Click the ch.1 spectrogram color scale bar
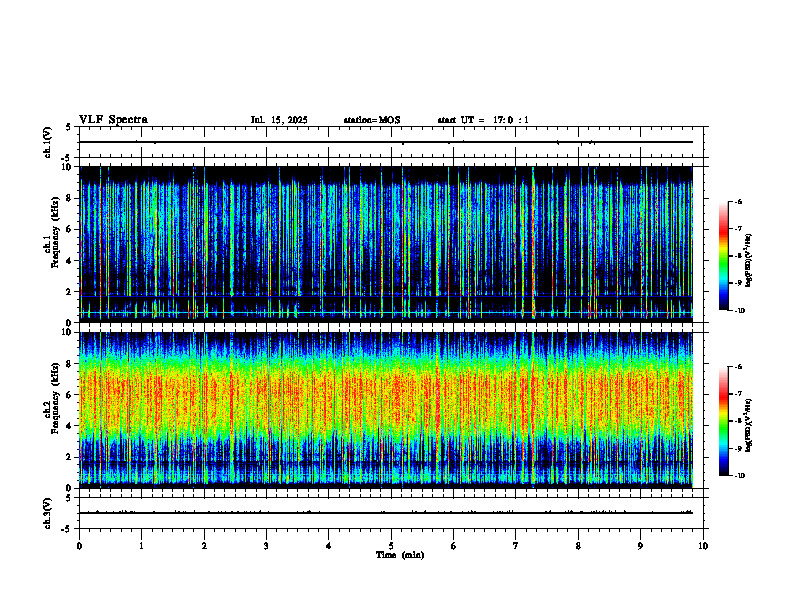792x612 pixels. click(724, 256)
